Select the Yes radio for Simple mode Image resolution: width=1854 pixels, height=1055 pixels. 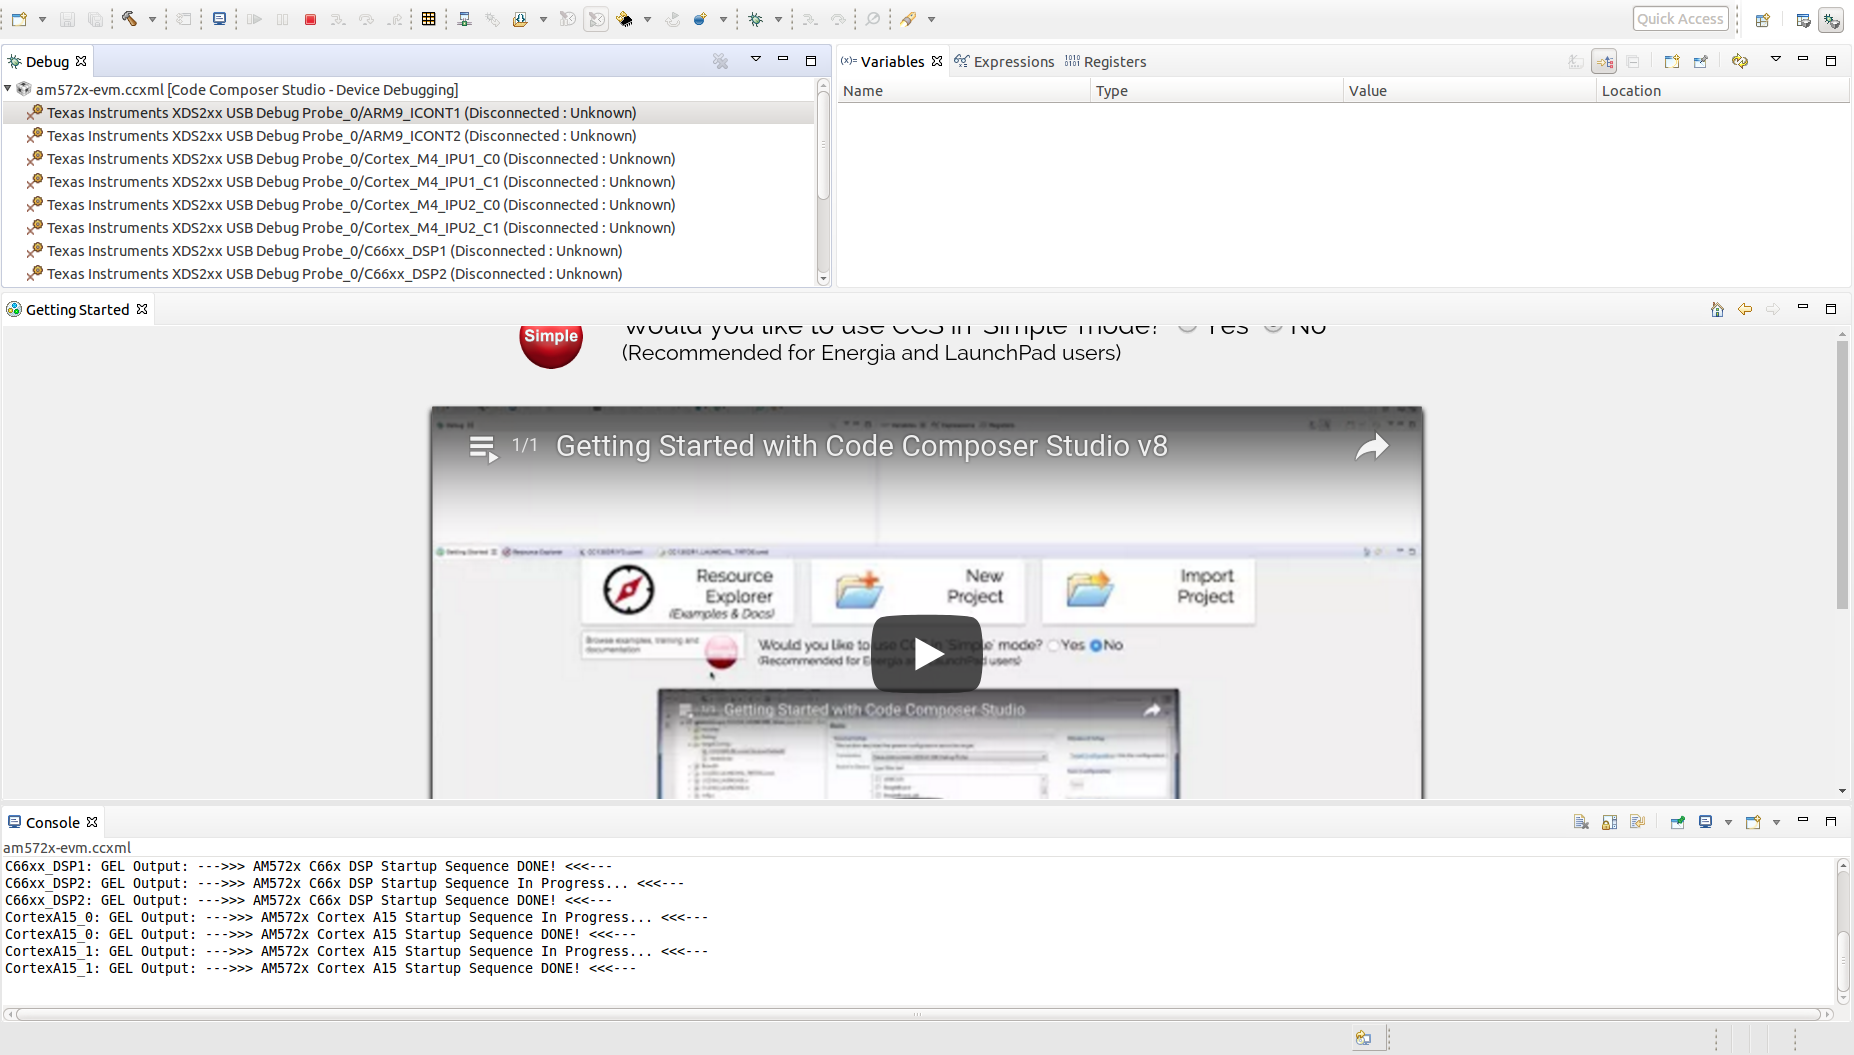coord(1187,327)
